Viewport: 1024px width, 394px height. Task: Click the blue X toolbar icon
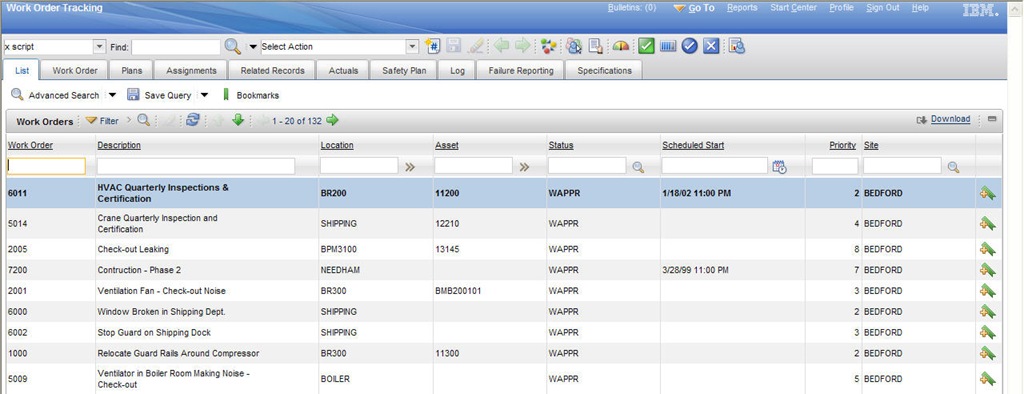pyautogui.click(x=711, y=46)
